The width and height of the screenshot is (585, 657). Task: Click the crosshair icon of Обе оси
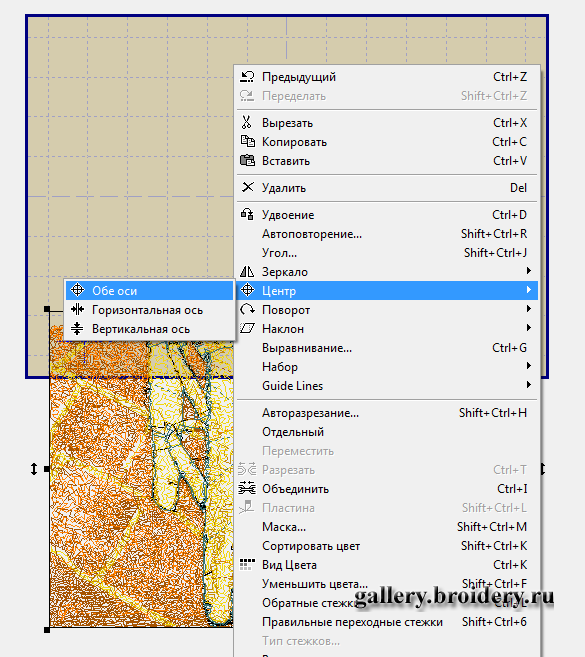pos(78,290)
